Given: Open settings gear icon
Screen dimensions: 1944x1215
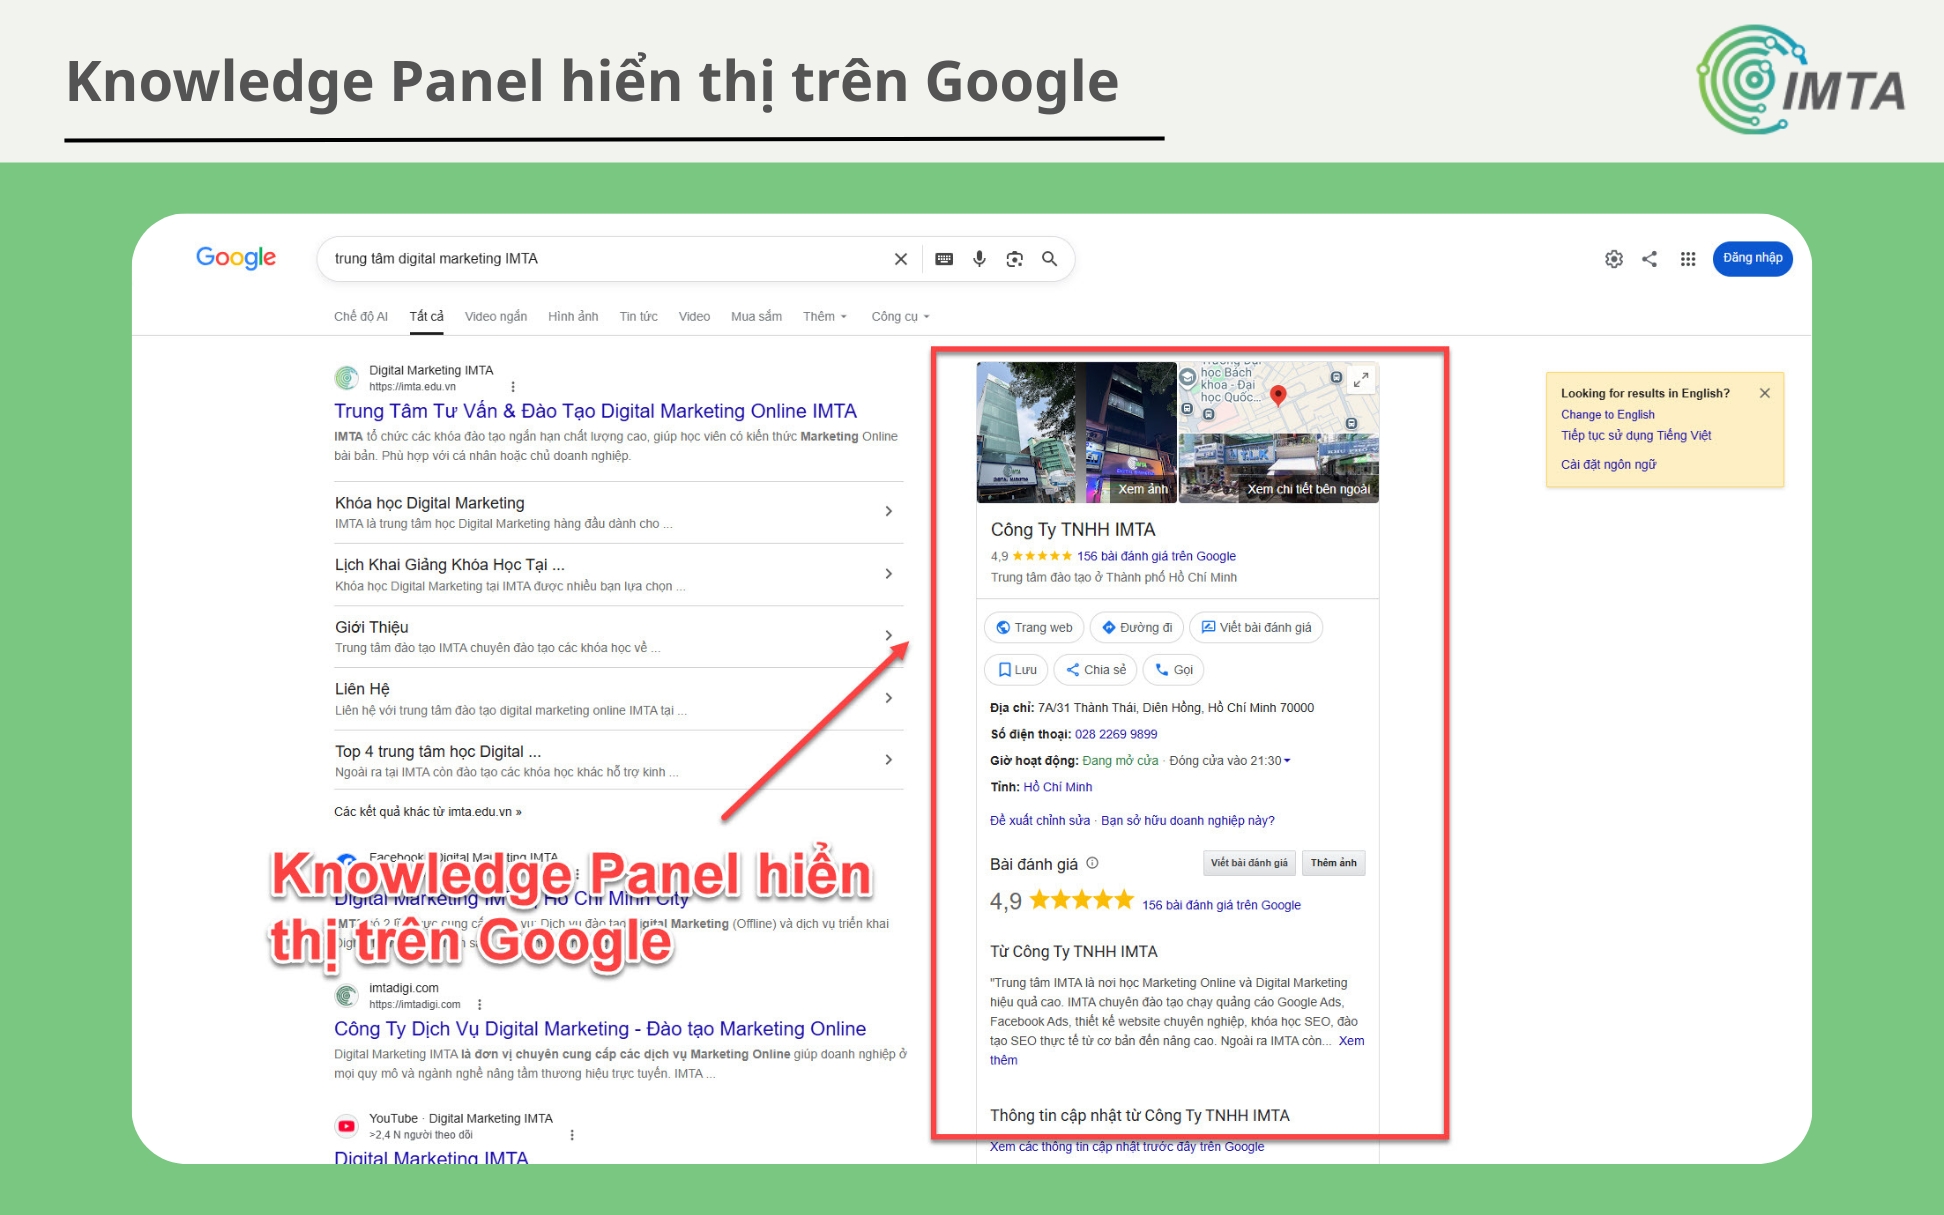Looking at the screenshot, I should (1614, 259).
